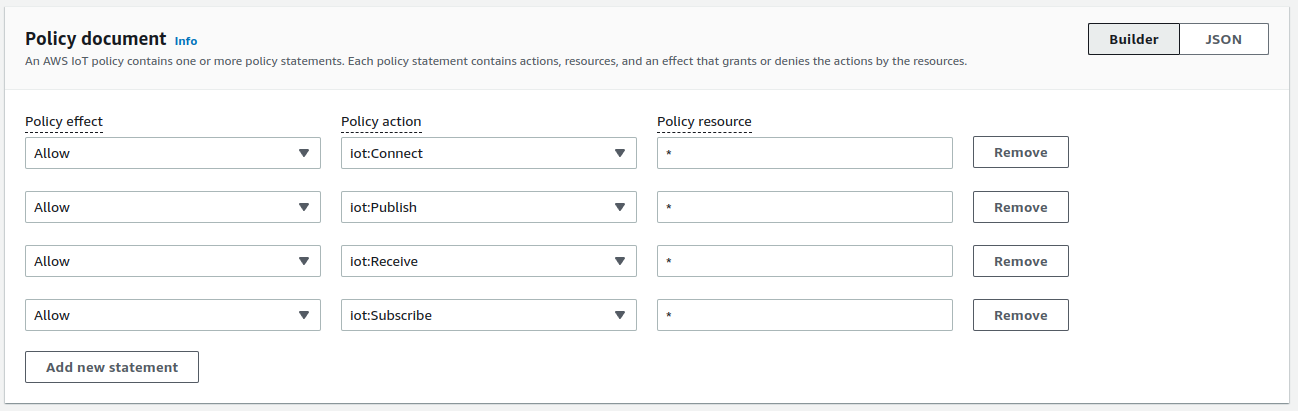Open policy effect dropdown for iot:Publish row
Viewport: 1298px width, 411px height.
[172, 207]
